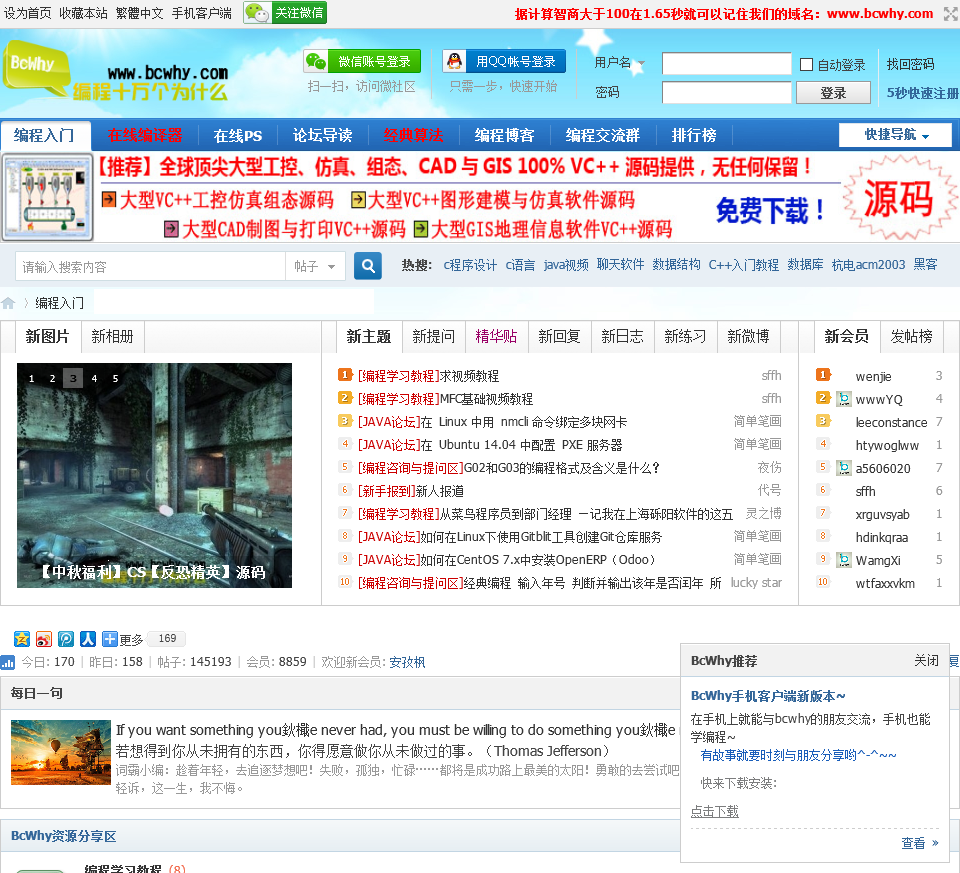Switch carousel to slide 1
This screenshot has height=873, width=960.
[30, 378]
